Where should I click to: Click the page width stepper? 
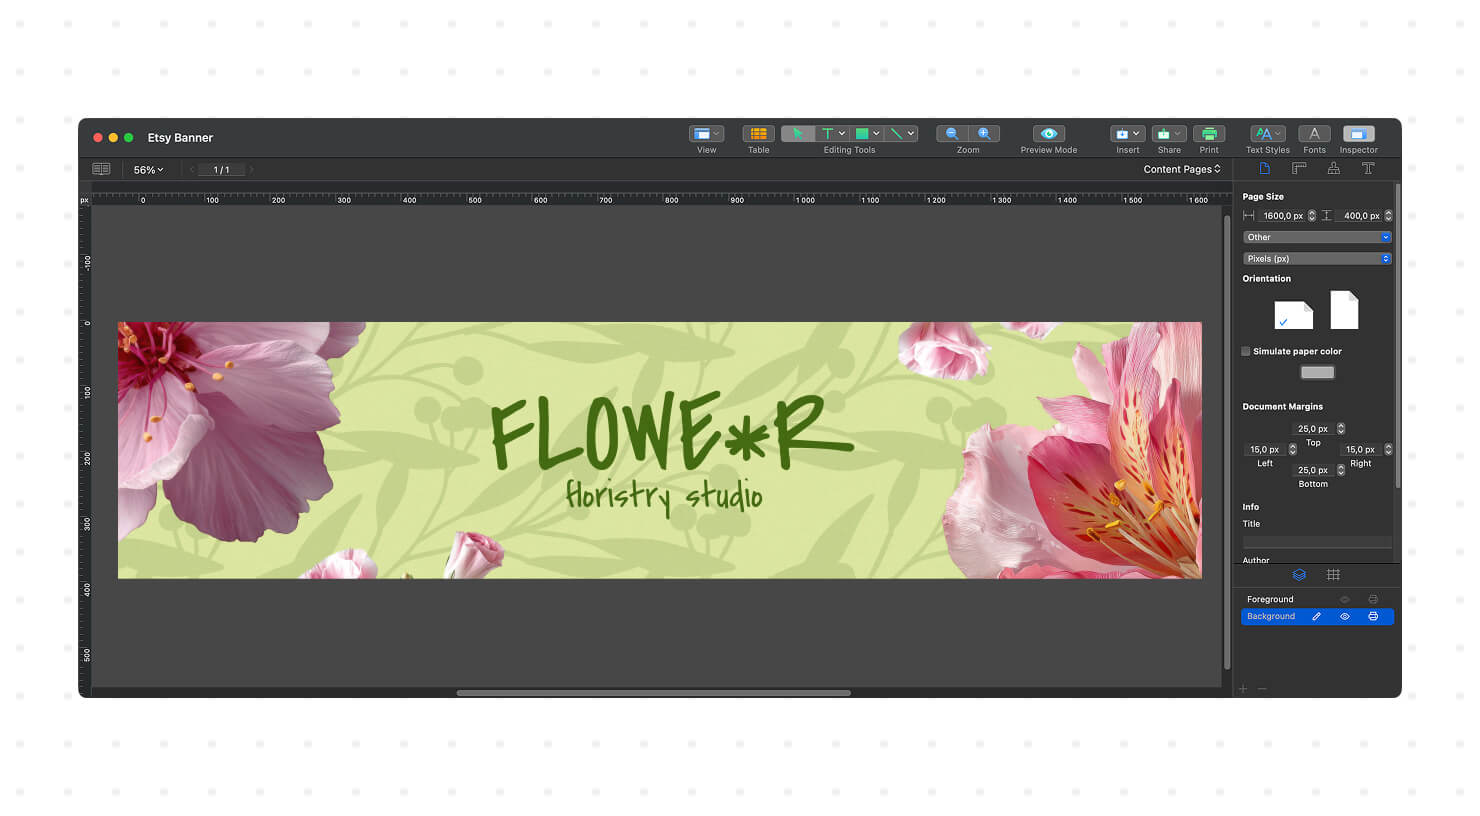[1312, 216]
